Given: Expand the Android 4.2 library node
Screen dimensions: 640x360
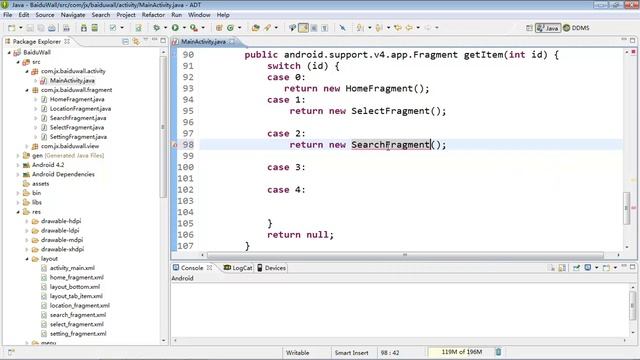Looking at the screenshot, I should [18, 165].
